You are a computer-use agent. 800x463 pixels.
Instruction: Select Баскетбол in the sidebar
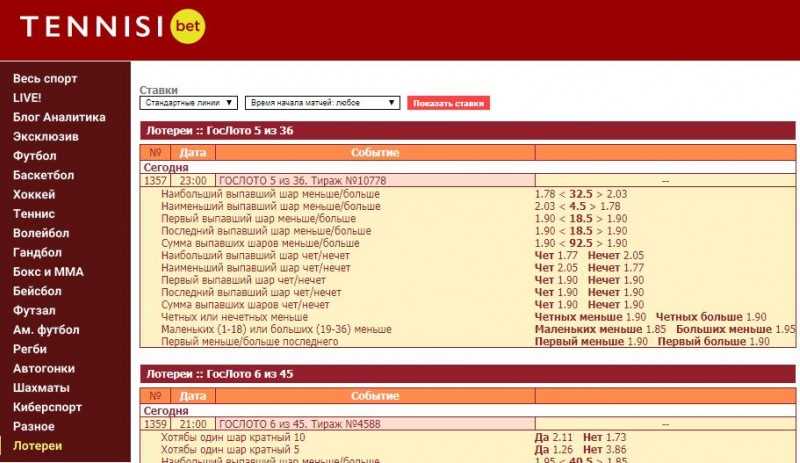click(x=43, y=175)
